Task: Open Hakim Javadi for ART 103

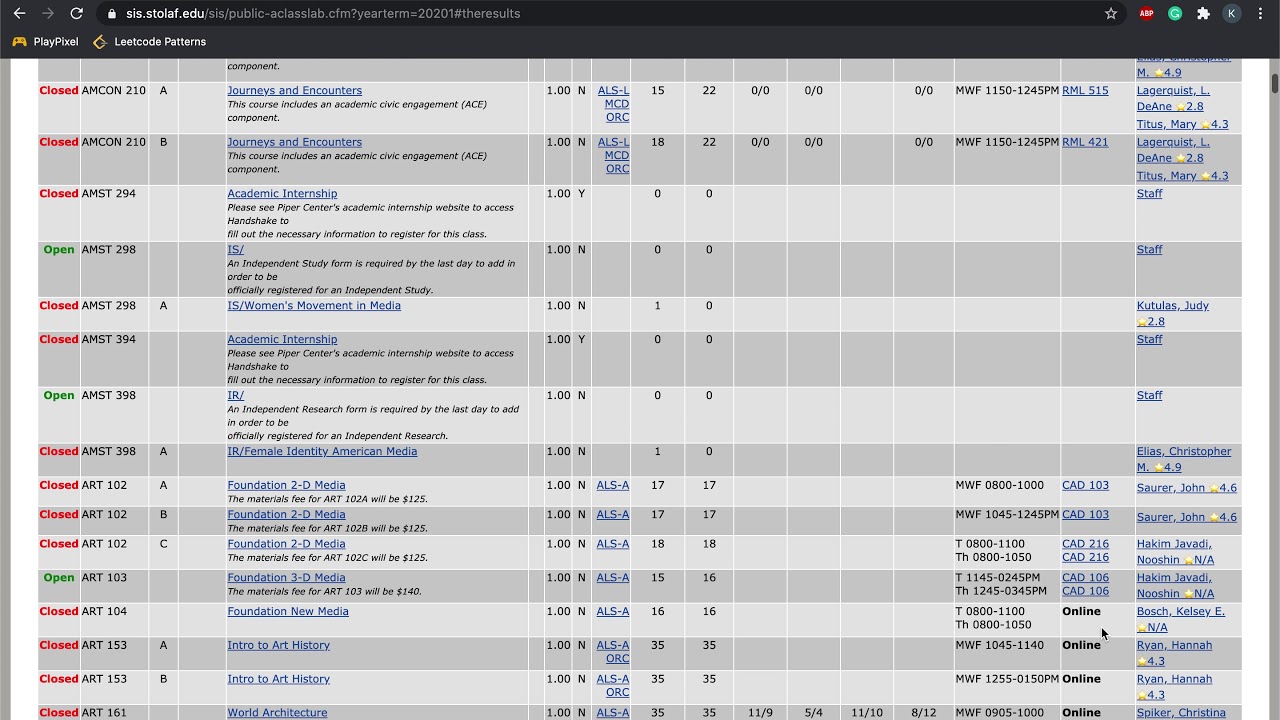Action: click(1174, 586)
